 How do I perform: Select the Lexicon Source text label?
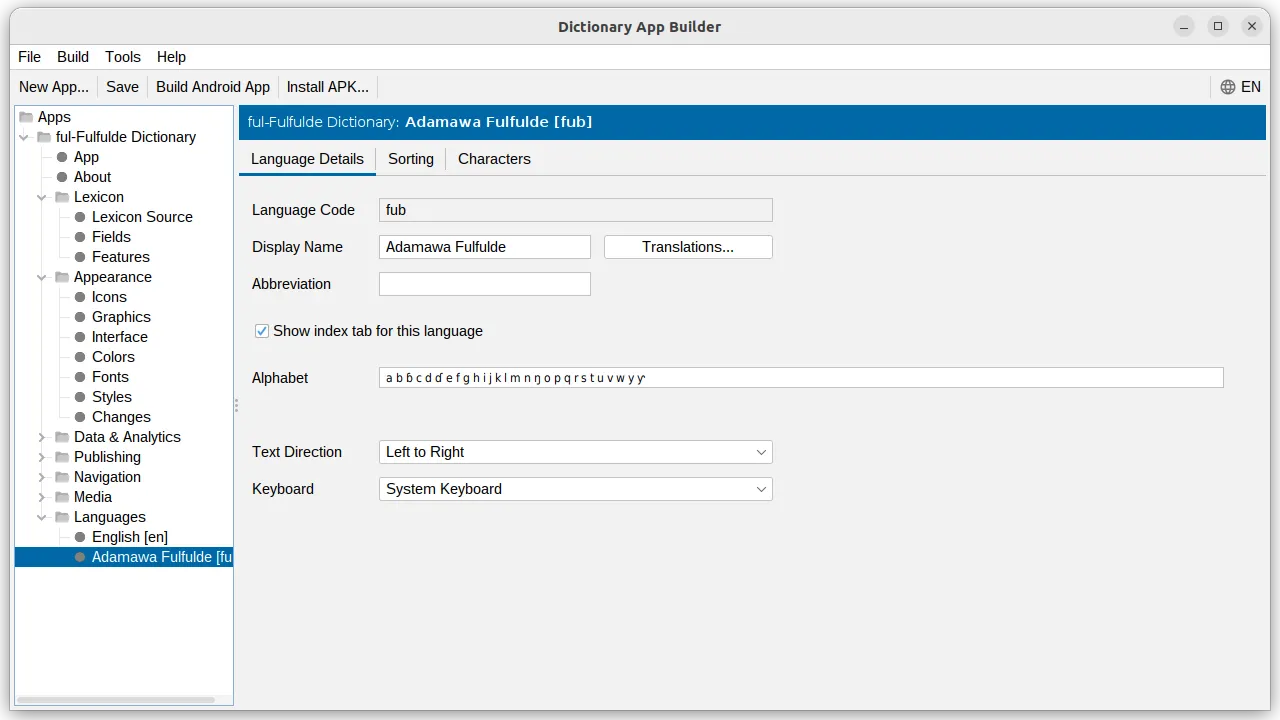[x=142, y=217]
